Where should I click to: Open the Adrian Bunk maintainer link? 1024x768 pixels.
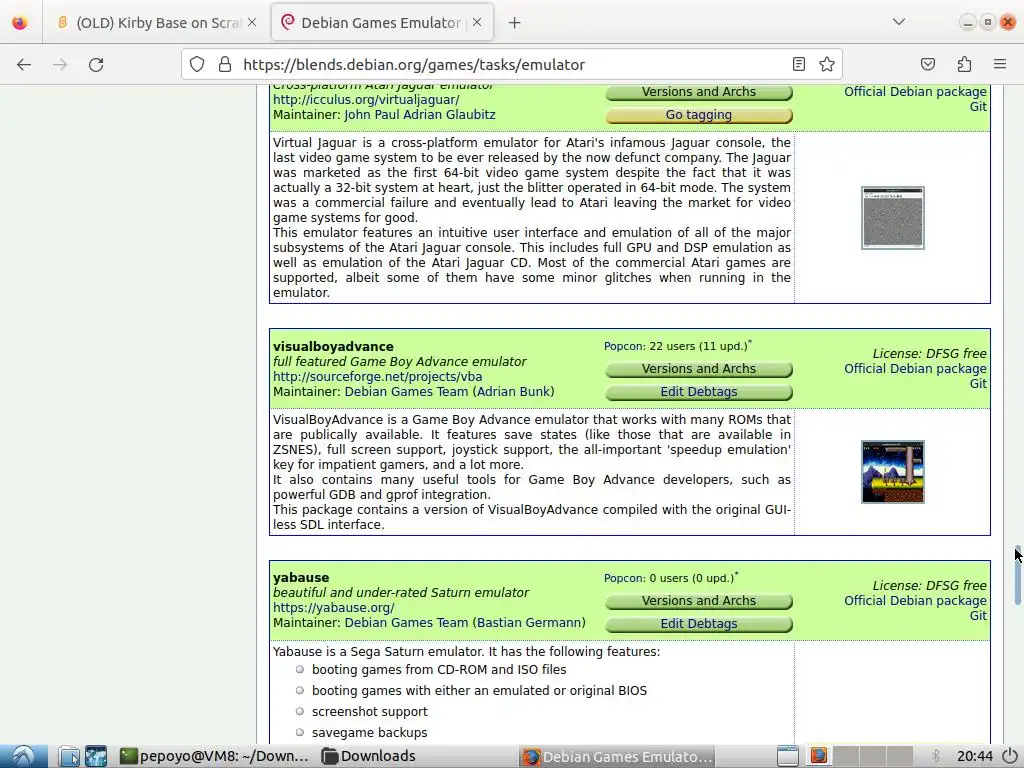click(x=514, y=392)
